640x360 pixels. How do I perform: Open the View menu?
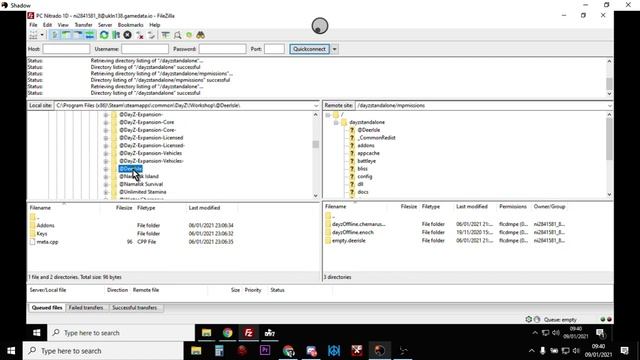click(63, 25)
